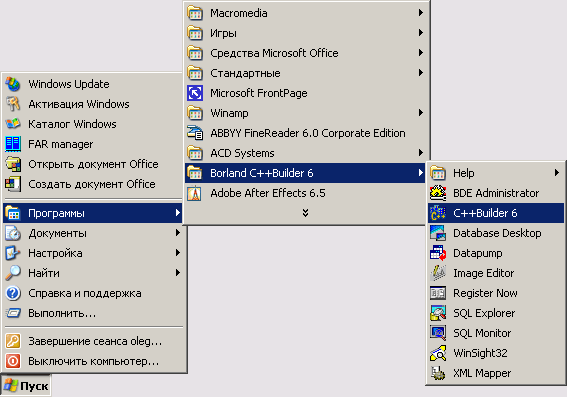Screen dimensions: 567x397
Task: Click the "WinSight32" text
Action: click(481, 353)
